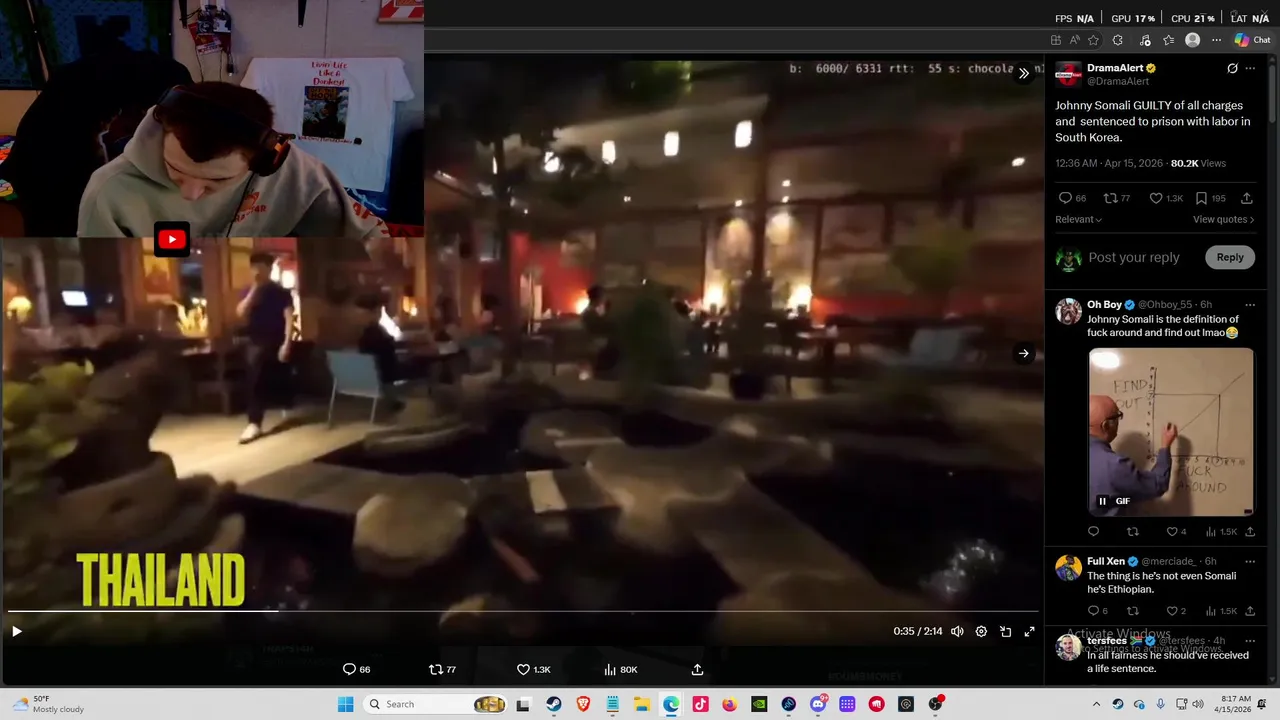Open Windows Start menu
The width and height of the screenshot is (1280, 720).
[x=345, y=704]
